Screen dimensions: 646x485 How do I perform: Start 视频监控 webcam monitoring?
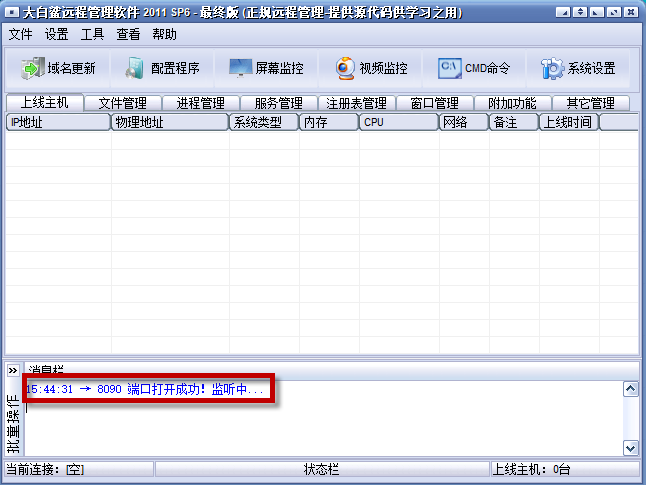pyautogui.click(x=371, y=68)
